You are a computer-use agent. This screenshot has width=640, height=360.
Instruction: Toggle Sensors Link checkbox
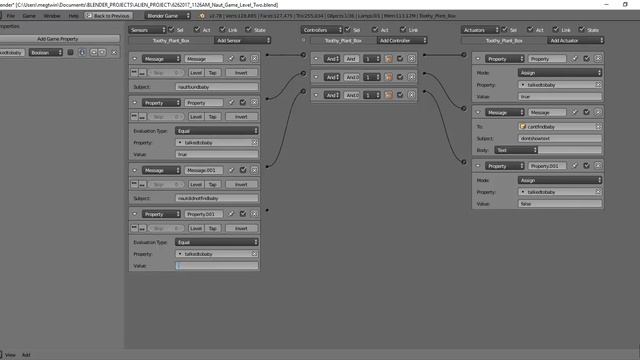point(222,29)
